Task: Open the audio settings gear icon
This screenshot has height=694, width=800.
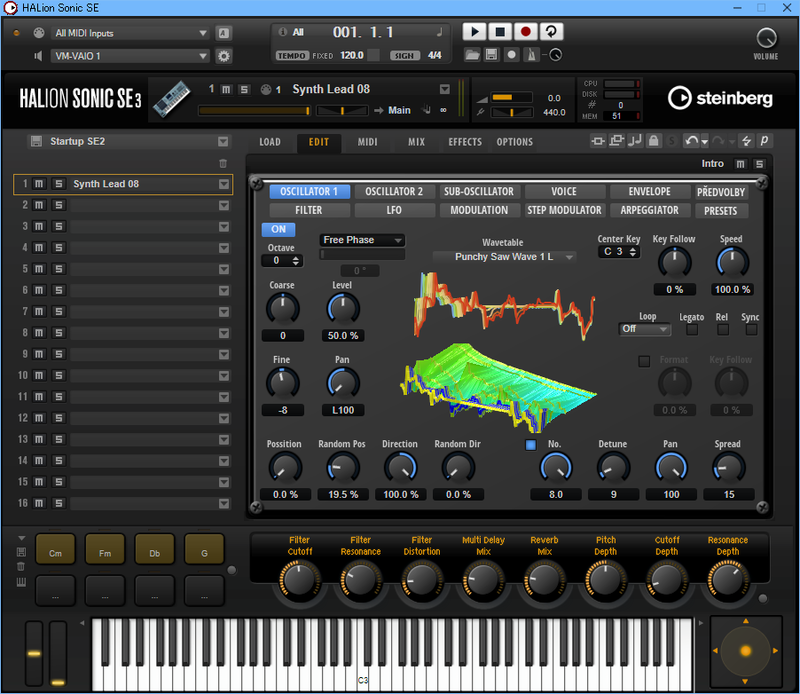Action: [x=223, y=56]
